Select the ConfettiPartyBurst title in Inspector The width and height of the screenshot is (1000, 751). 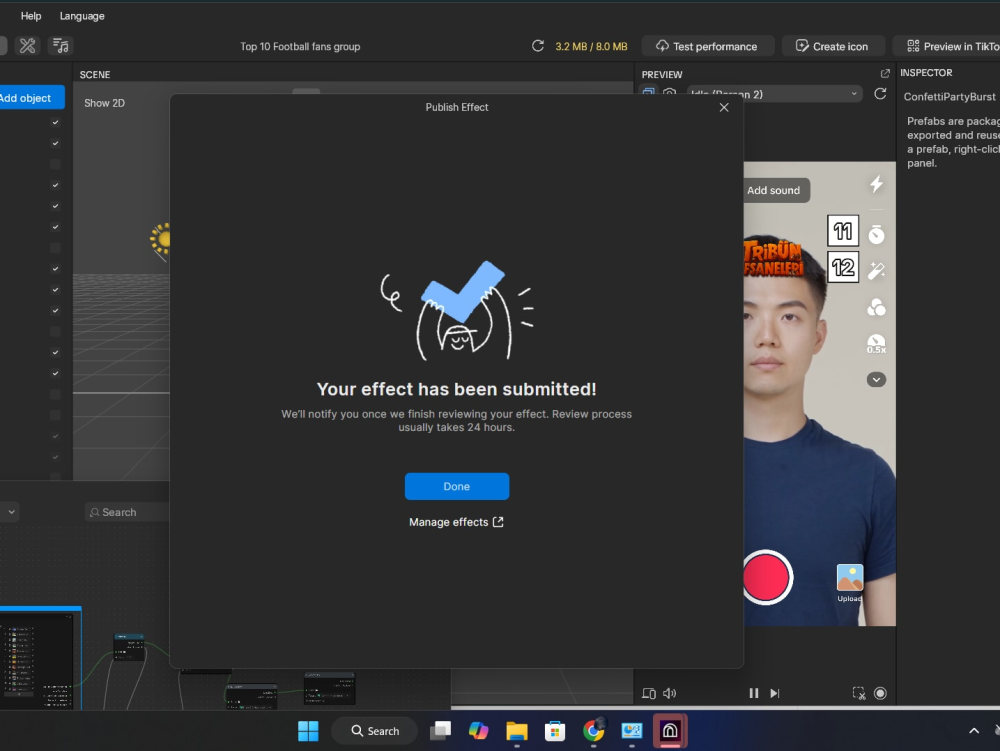949,96
